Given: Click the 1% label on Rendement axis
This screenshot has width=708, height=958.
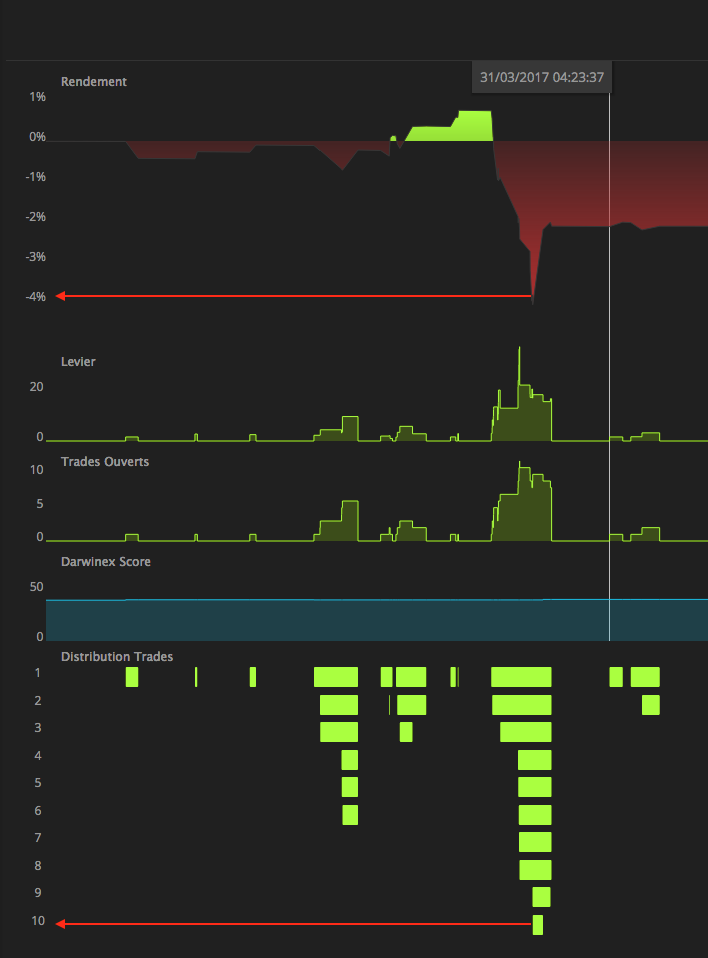Looking at the screenshot, I should pos(37,97).
